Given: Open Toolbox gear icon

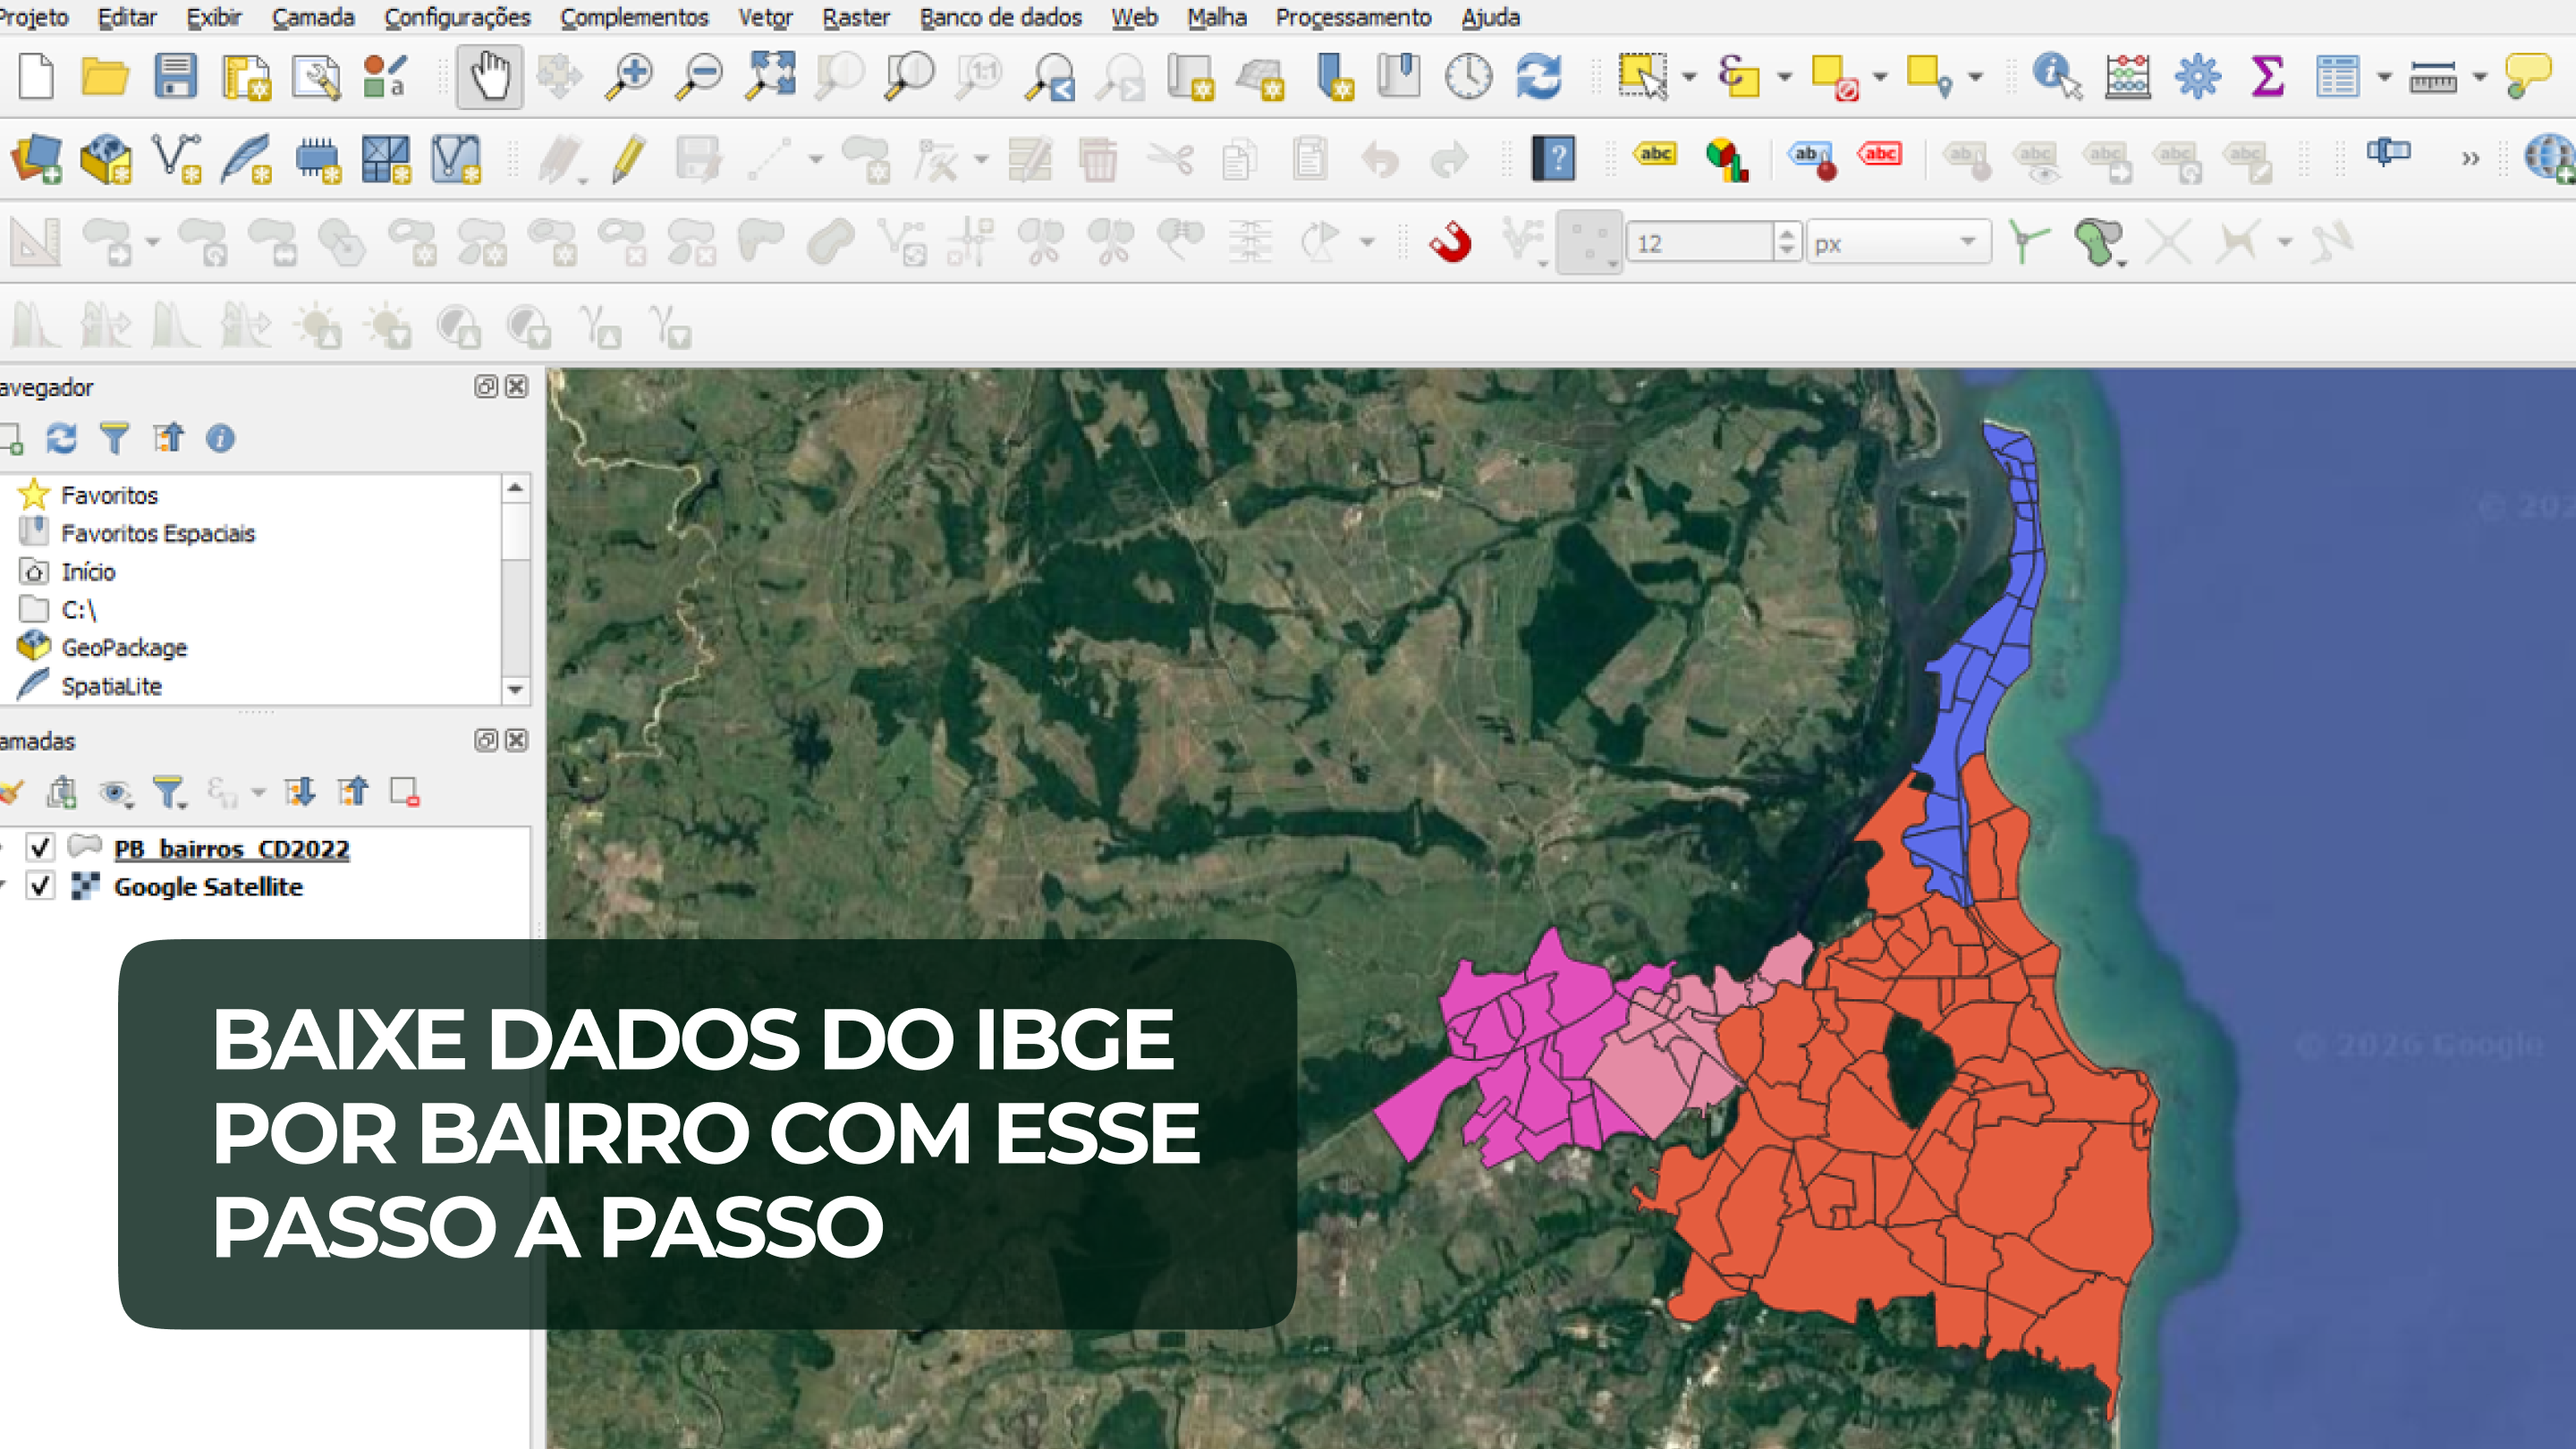Looking at the screenshot, I should [x=2196, y=77].
